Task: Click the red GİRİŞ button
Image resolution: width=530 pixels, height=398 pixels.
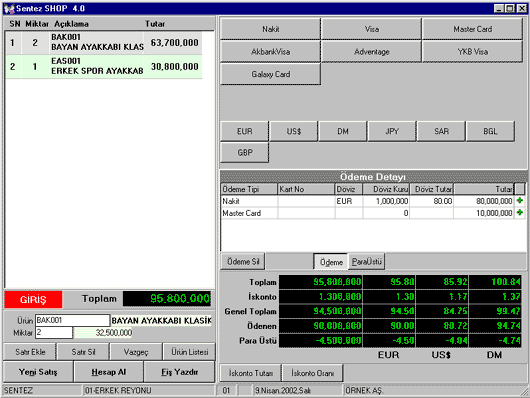Action: click(x=33, y=299)
